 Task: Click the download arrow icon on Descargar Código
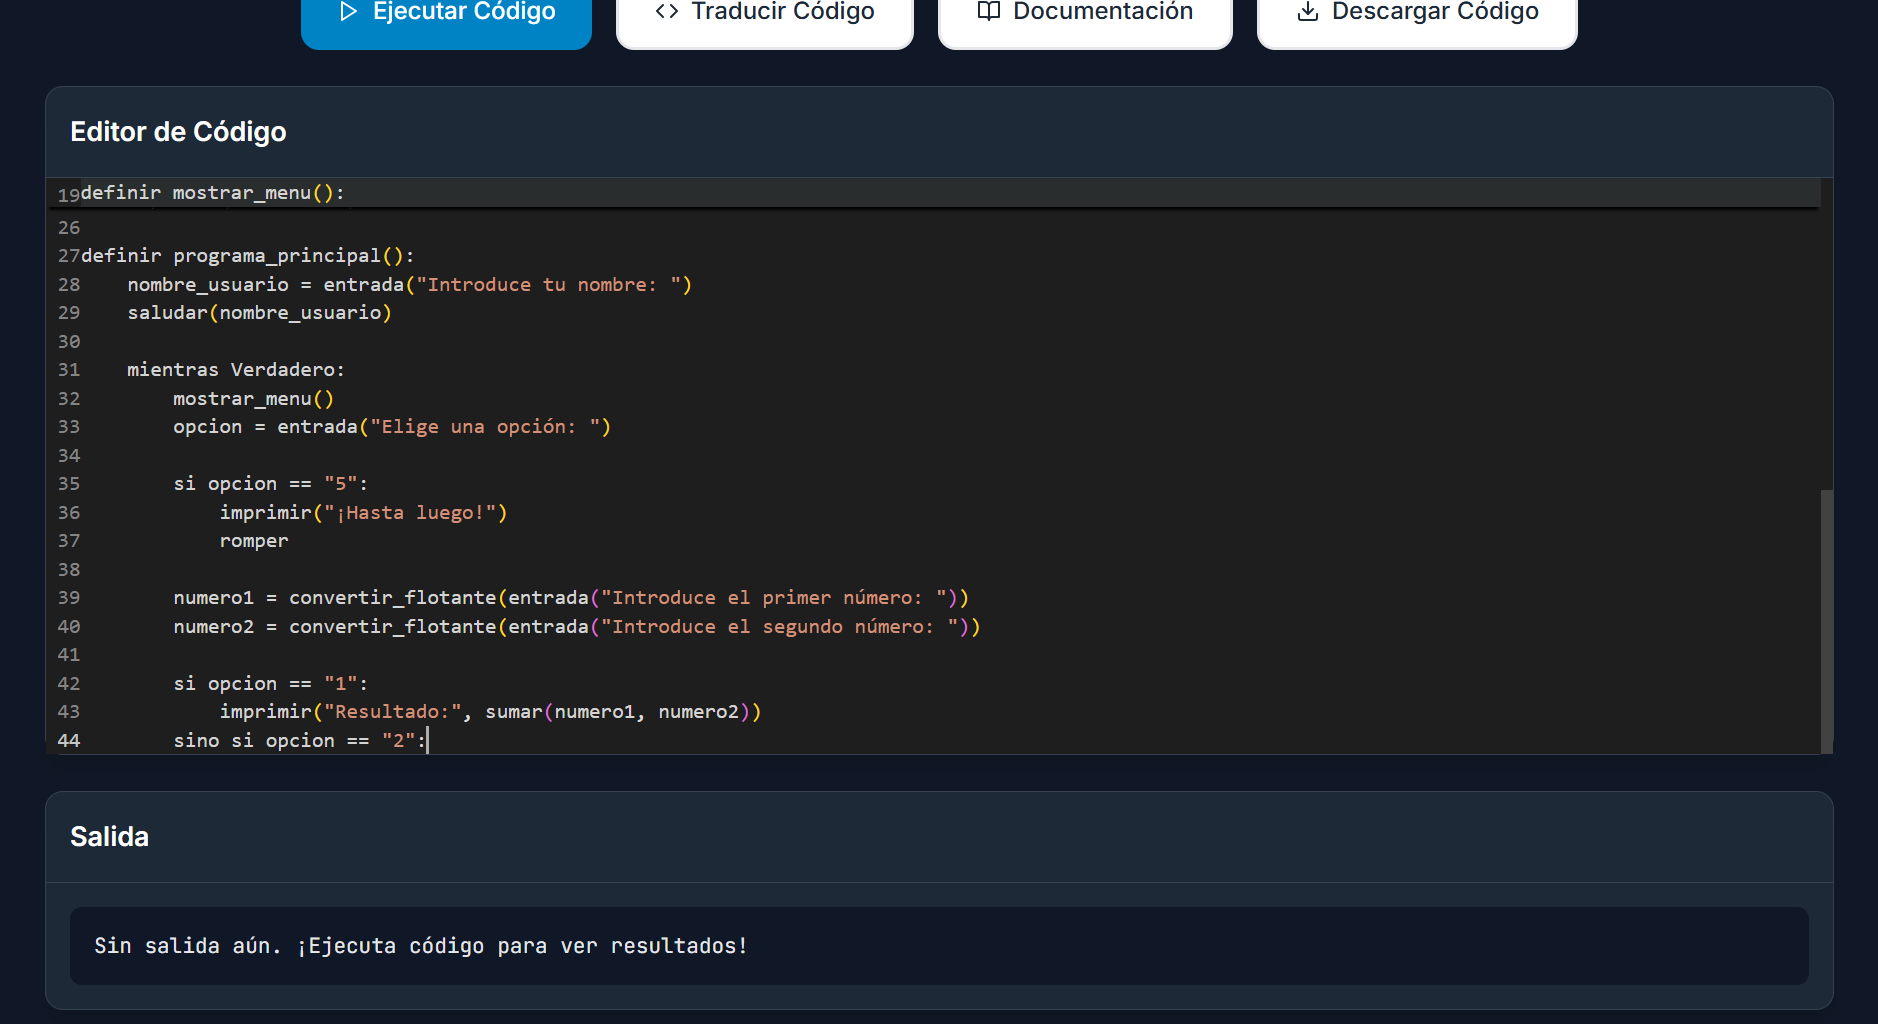pyautogui.click(x=1307, y=12)
